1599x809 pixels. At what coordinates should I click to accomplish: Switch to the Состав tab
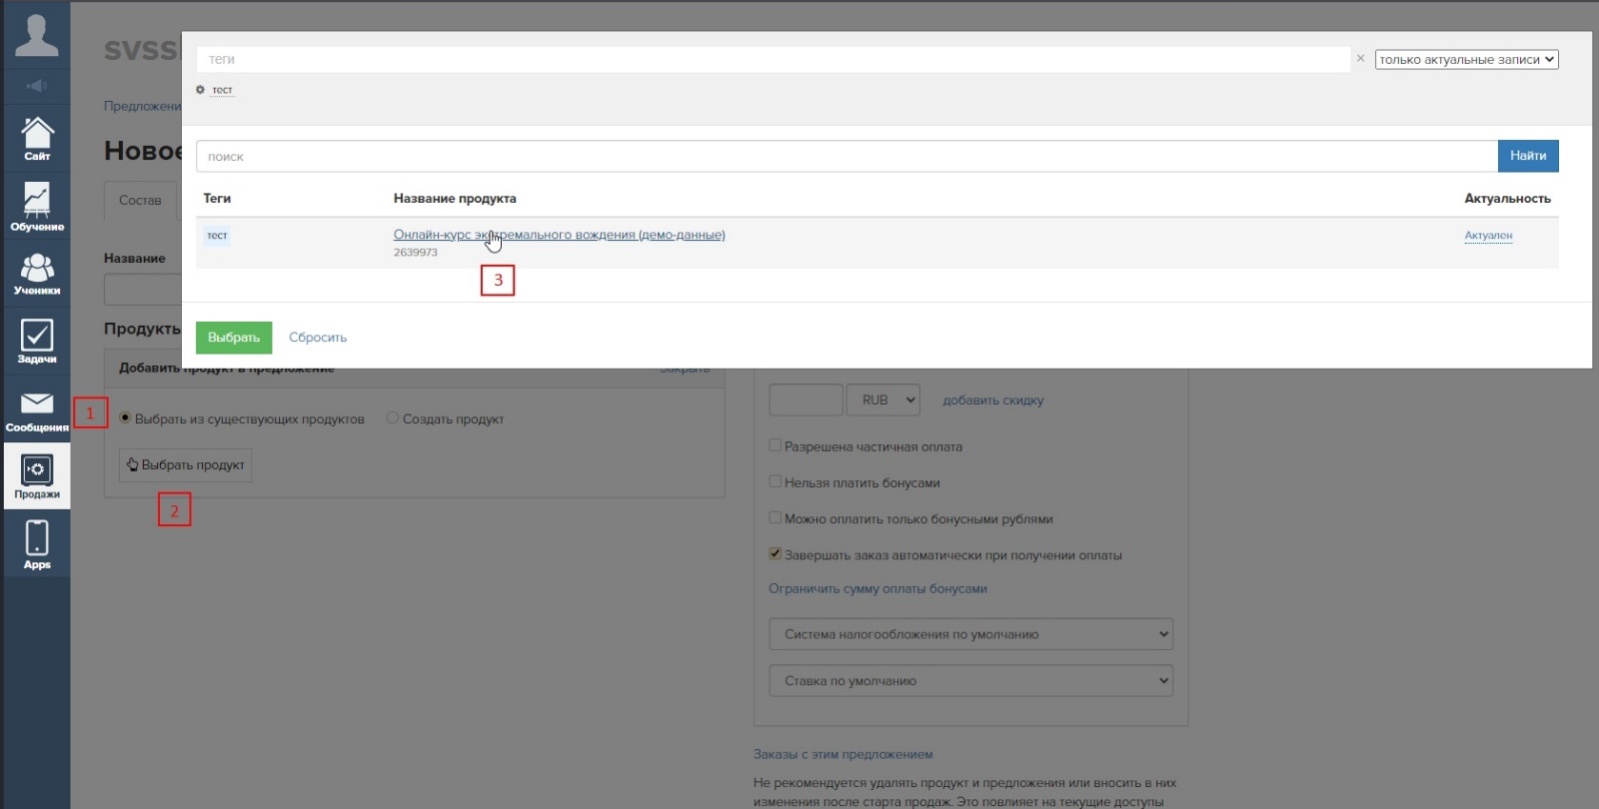click(140, 200)
